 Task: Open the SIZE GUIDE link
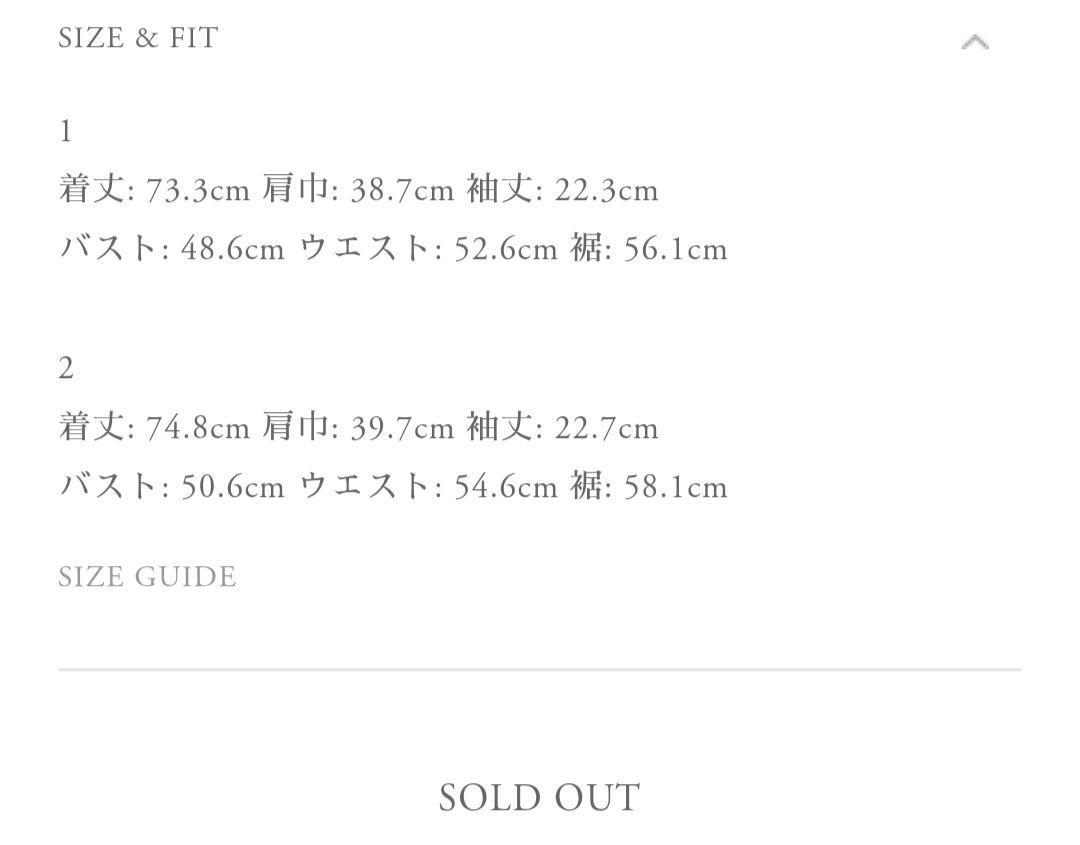coord(147,576)
